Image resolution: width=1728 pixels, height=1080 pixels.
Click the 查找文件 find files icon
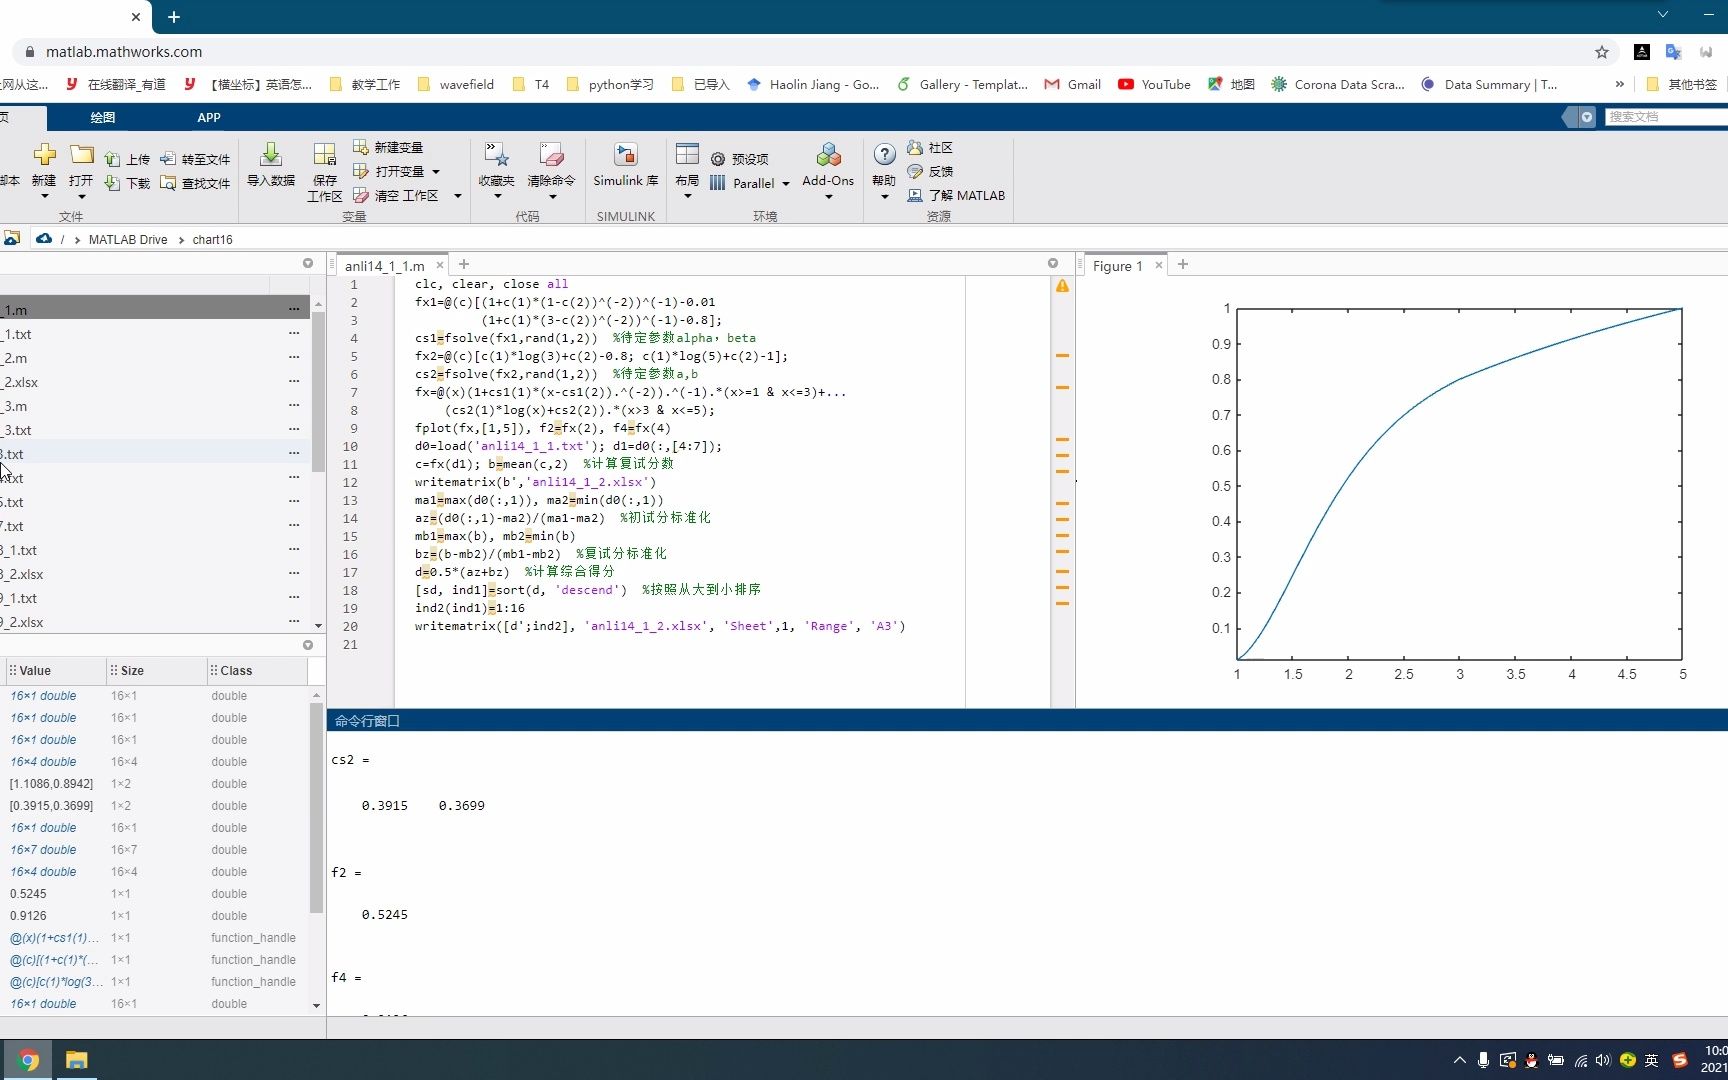point(168,183)
